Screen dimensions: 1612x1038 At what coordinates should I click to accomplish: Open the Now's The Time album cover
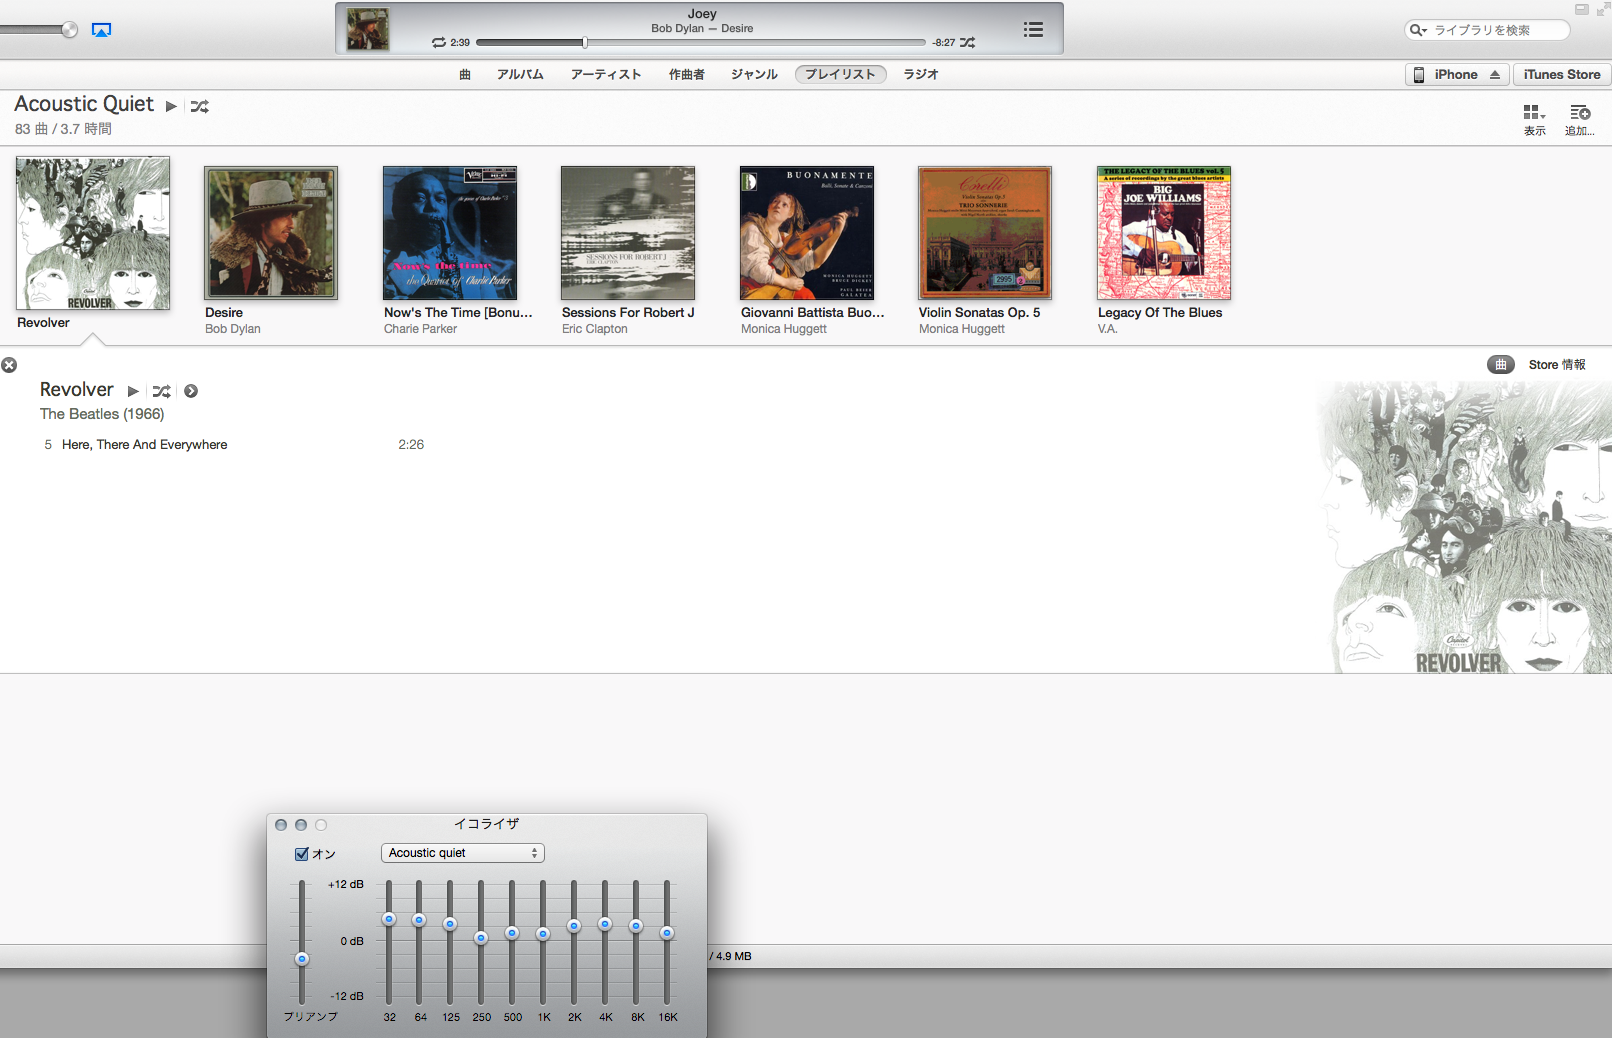click(450, 233)
